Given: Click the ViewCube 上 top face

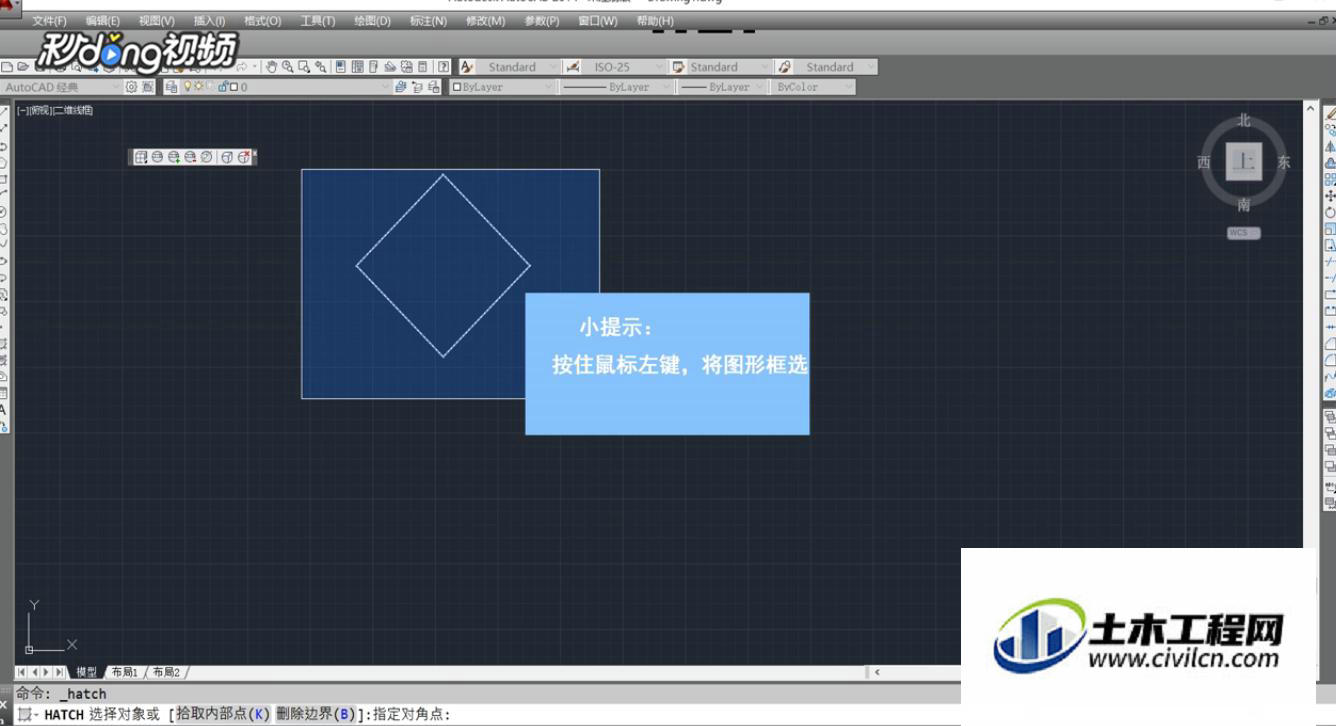Looking at the screenshot, I should 1243,162.
